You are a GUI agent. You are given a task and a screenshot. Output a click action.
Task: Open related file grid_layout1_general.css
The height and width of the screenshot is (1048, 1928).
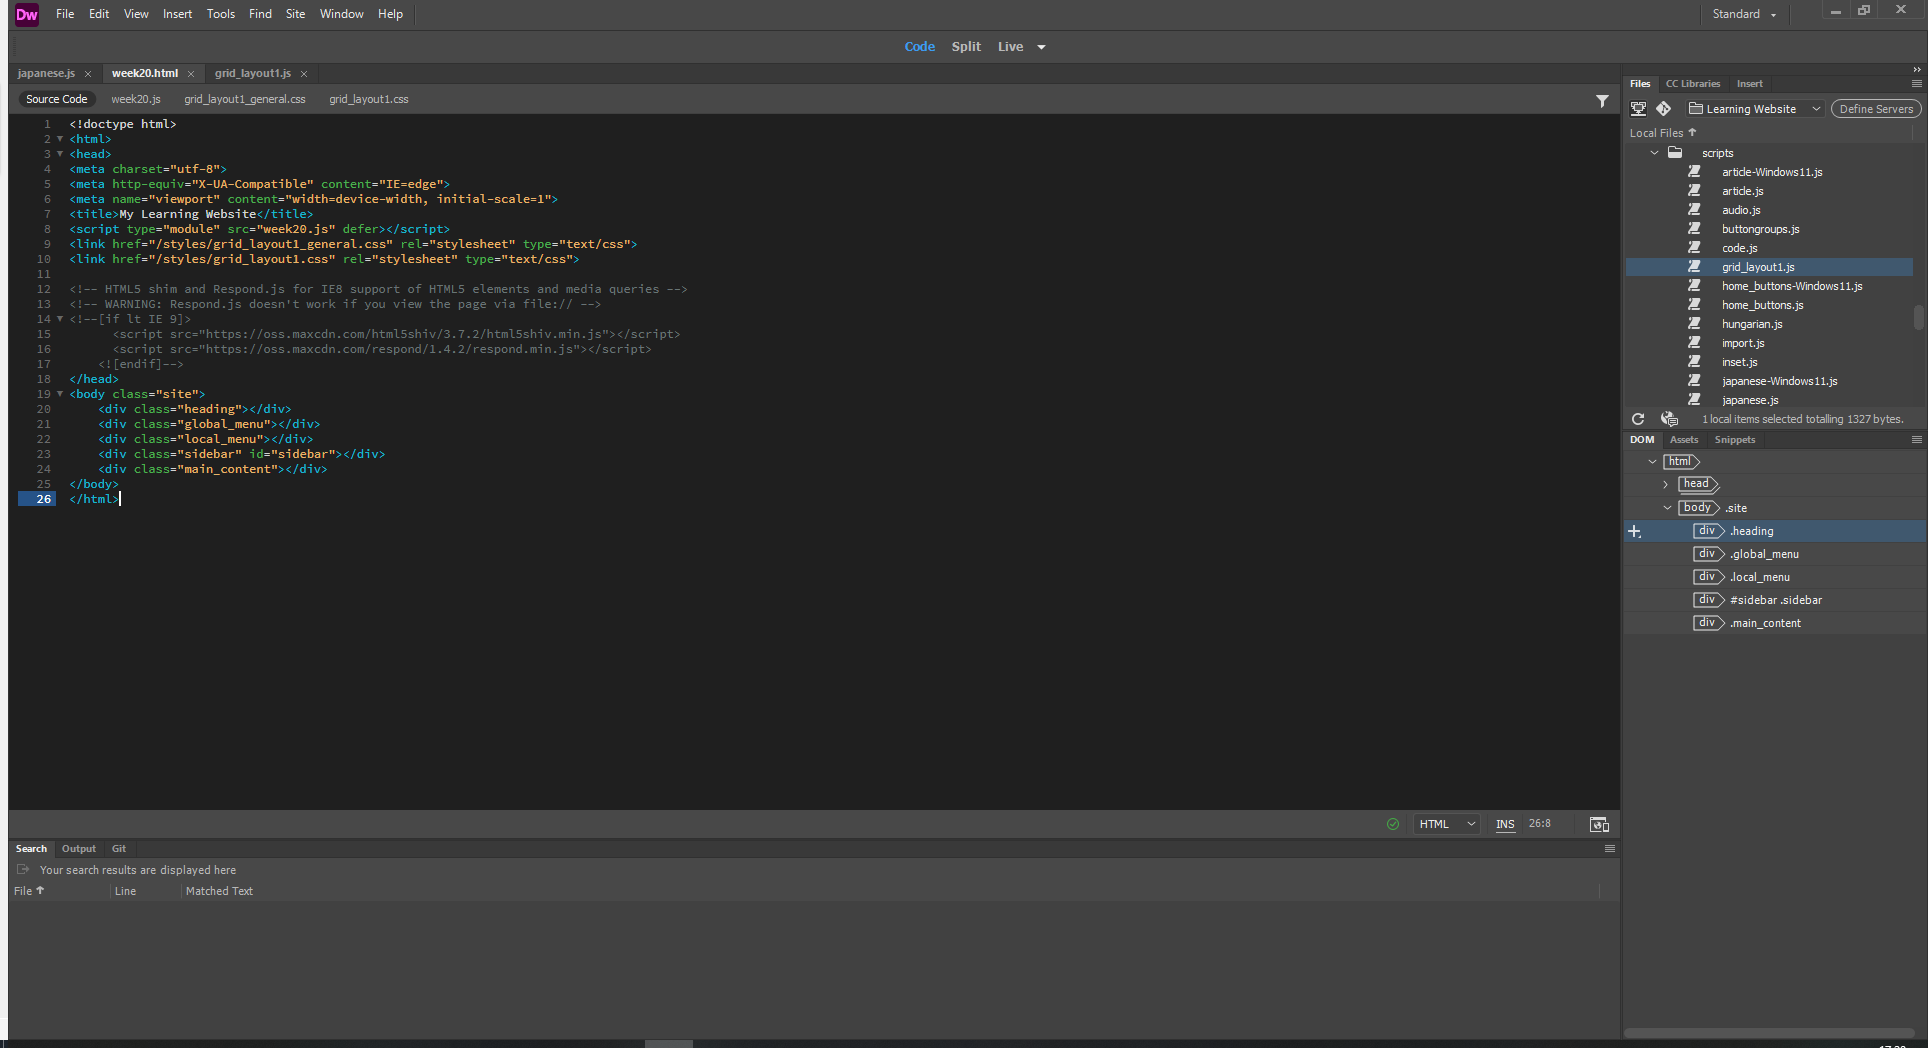point(245,99)
